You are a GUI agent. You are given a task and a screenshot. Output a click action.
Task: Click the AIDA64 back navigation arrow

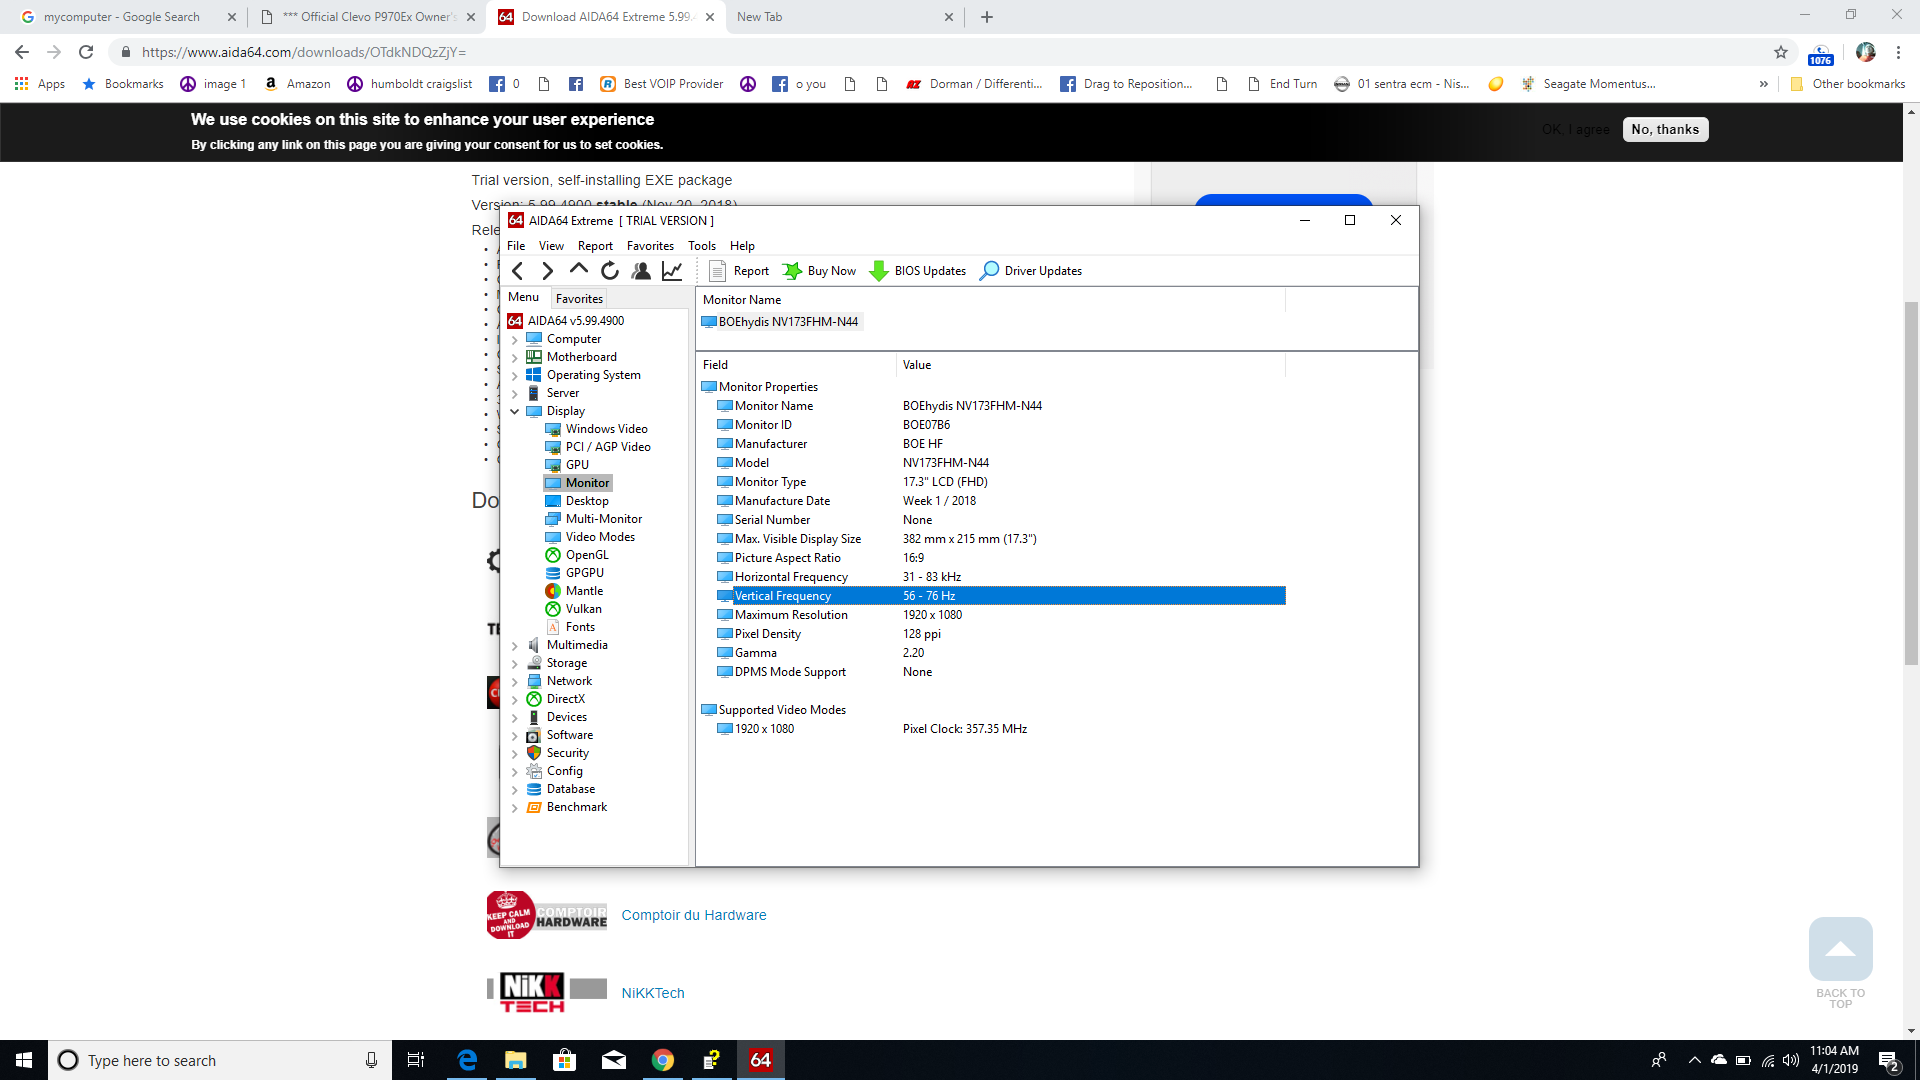517,271
